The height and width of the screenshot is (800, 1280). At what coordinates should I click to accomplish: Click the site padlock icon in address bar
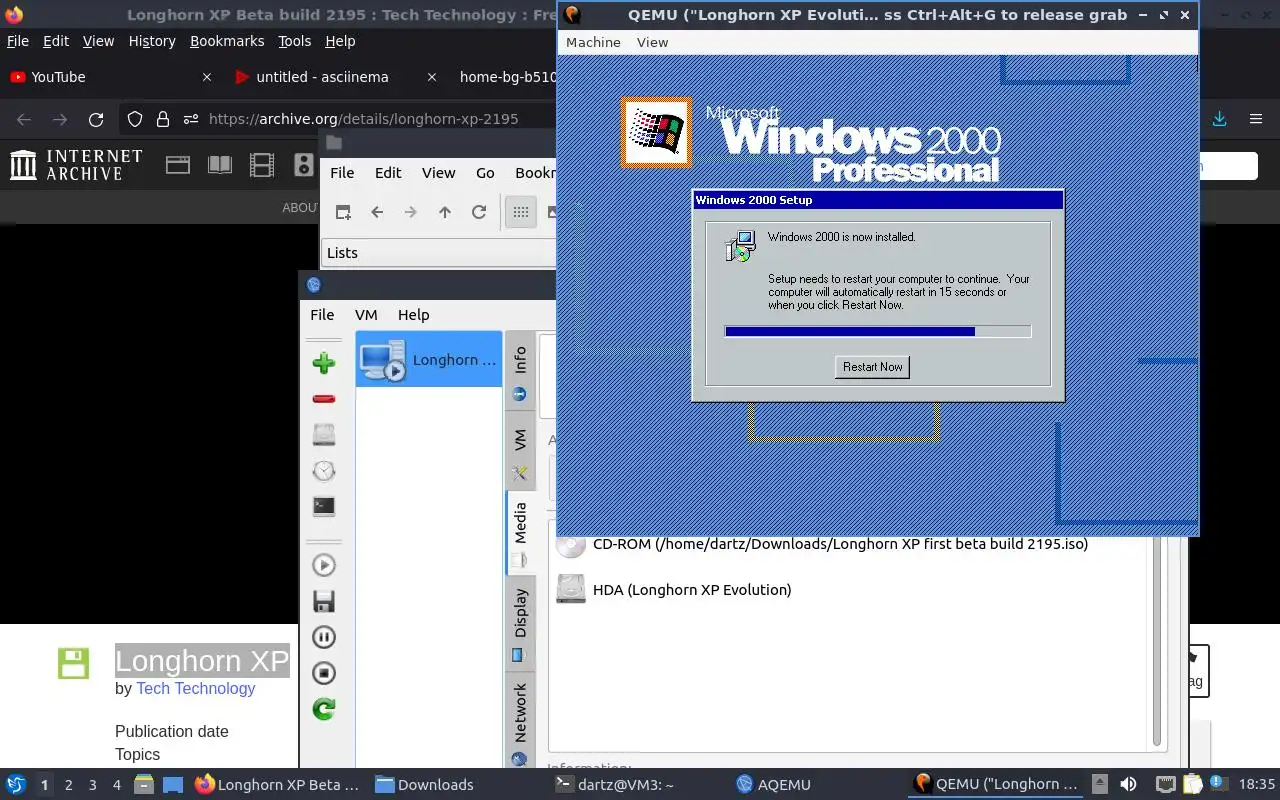pos(163,119)
